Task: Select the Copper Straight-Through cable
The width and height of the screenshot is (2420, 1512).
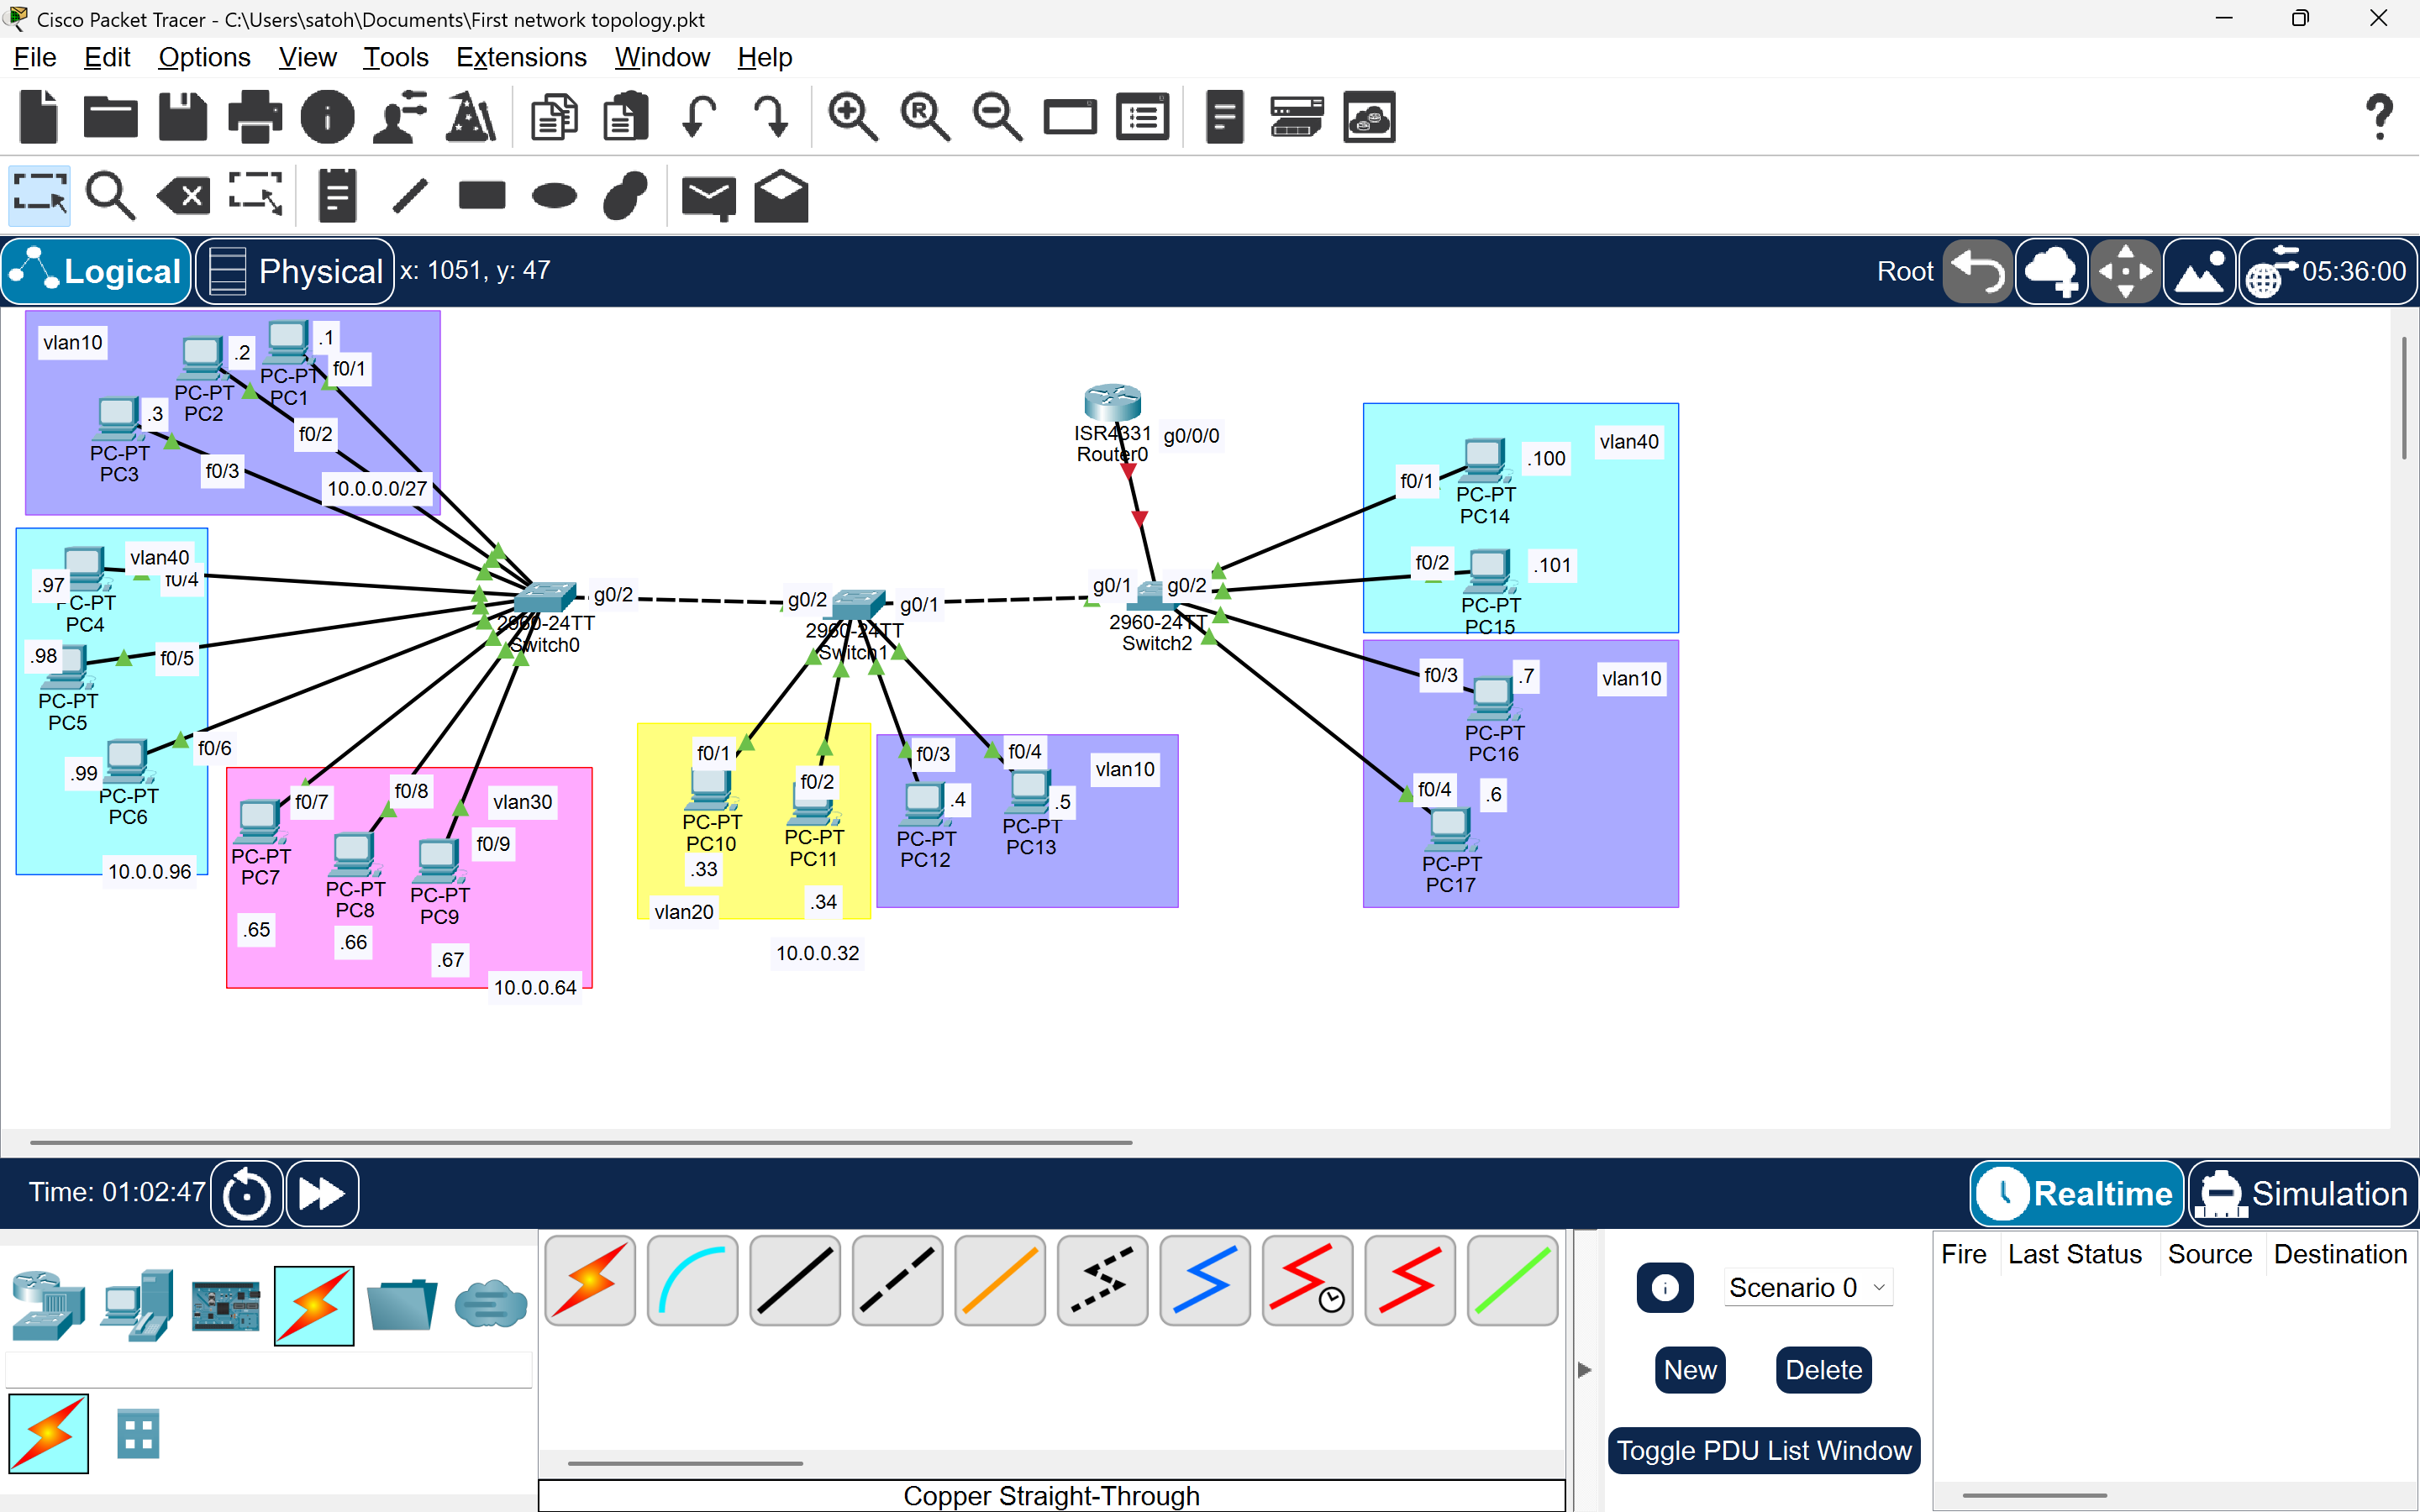Action: tap(794, 1281)
